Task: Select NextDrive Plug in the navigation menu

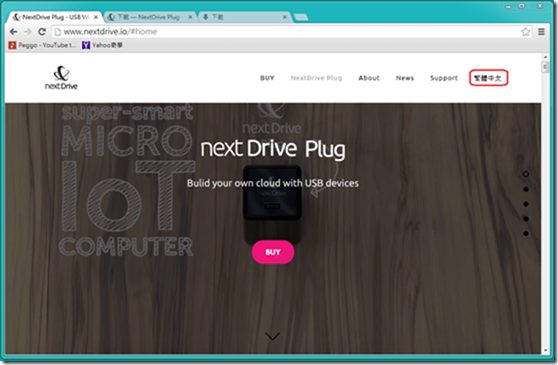Action: pyautogui.click(x=316, y=78)
